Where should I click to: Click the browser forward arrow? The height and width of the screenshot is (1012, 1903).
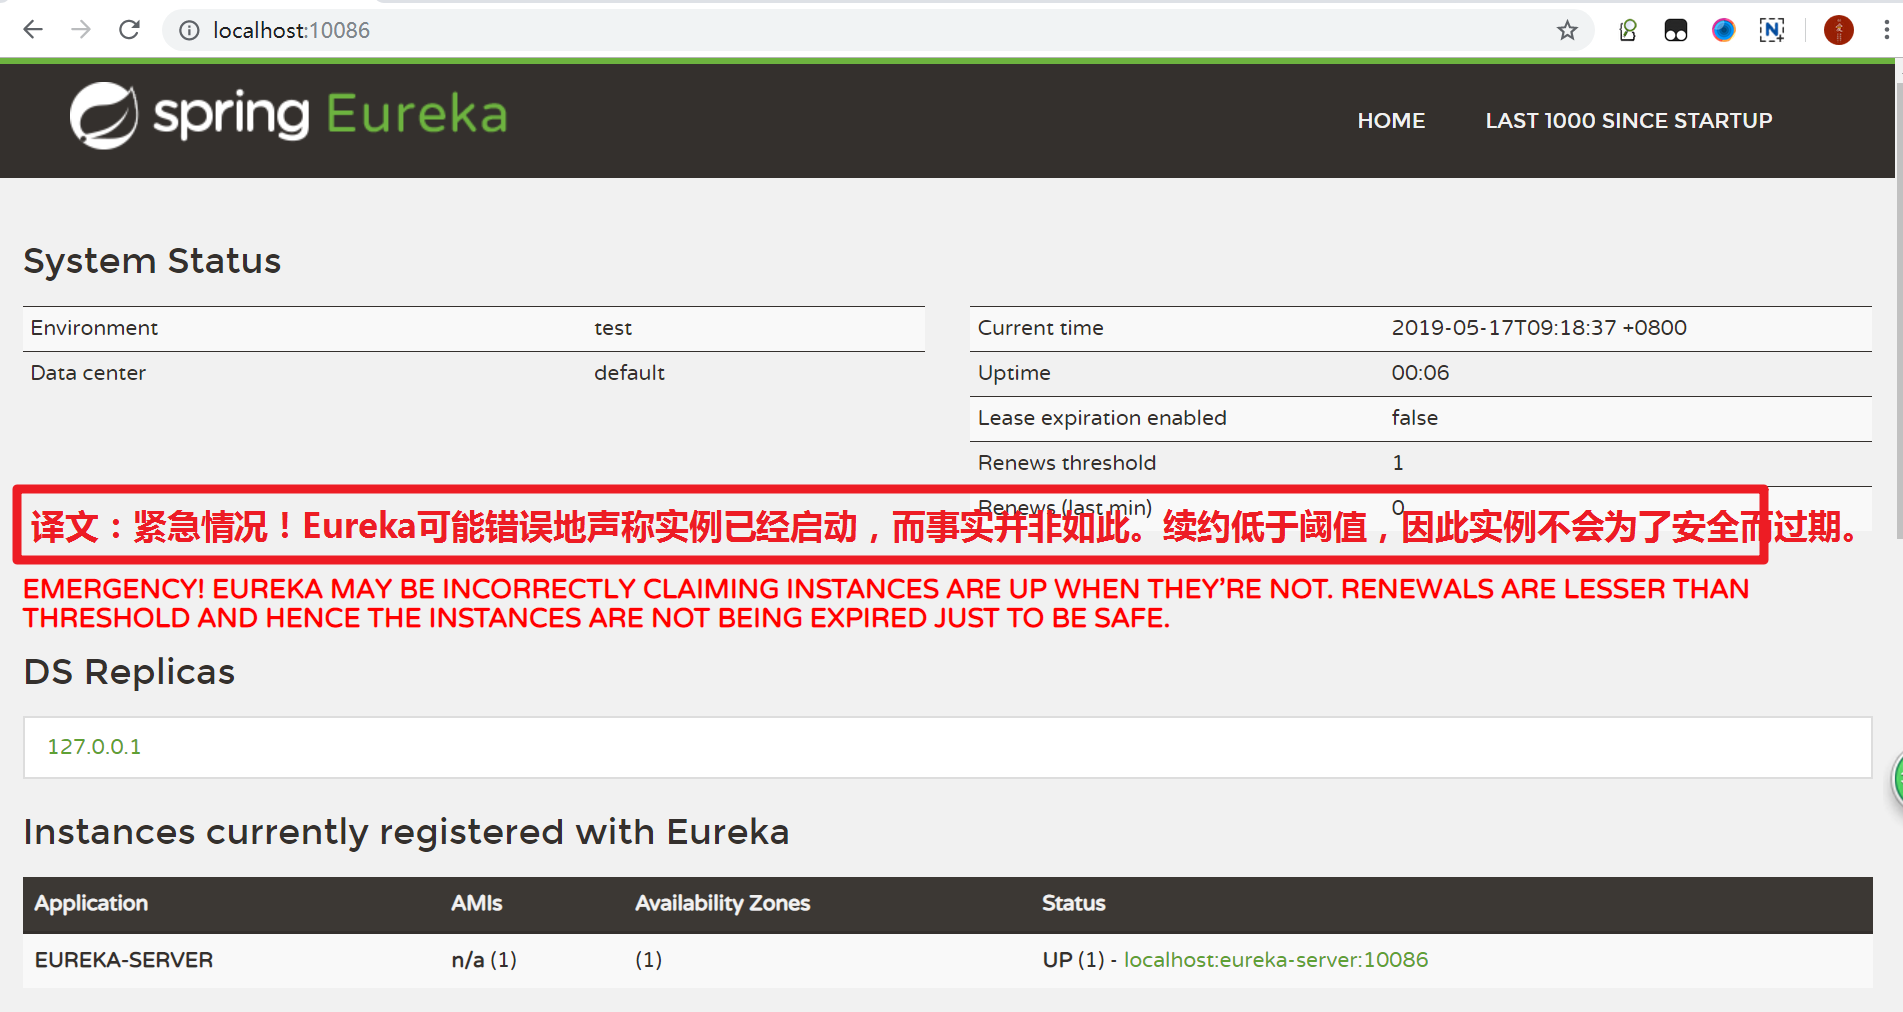pyautogui.click(x=81, y=30)
